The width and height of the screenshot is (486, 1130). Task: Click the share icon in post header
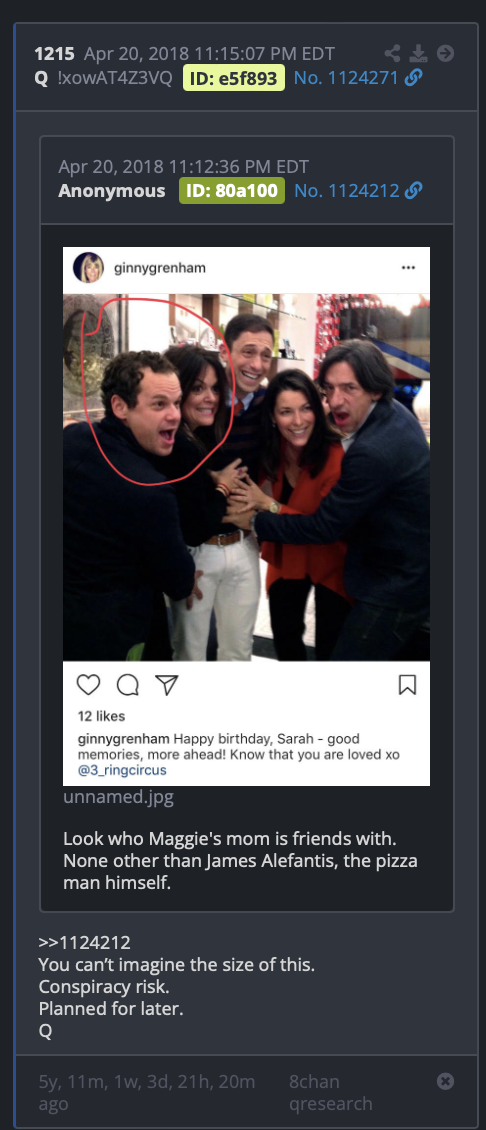pos(392,53)
